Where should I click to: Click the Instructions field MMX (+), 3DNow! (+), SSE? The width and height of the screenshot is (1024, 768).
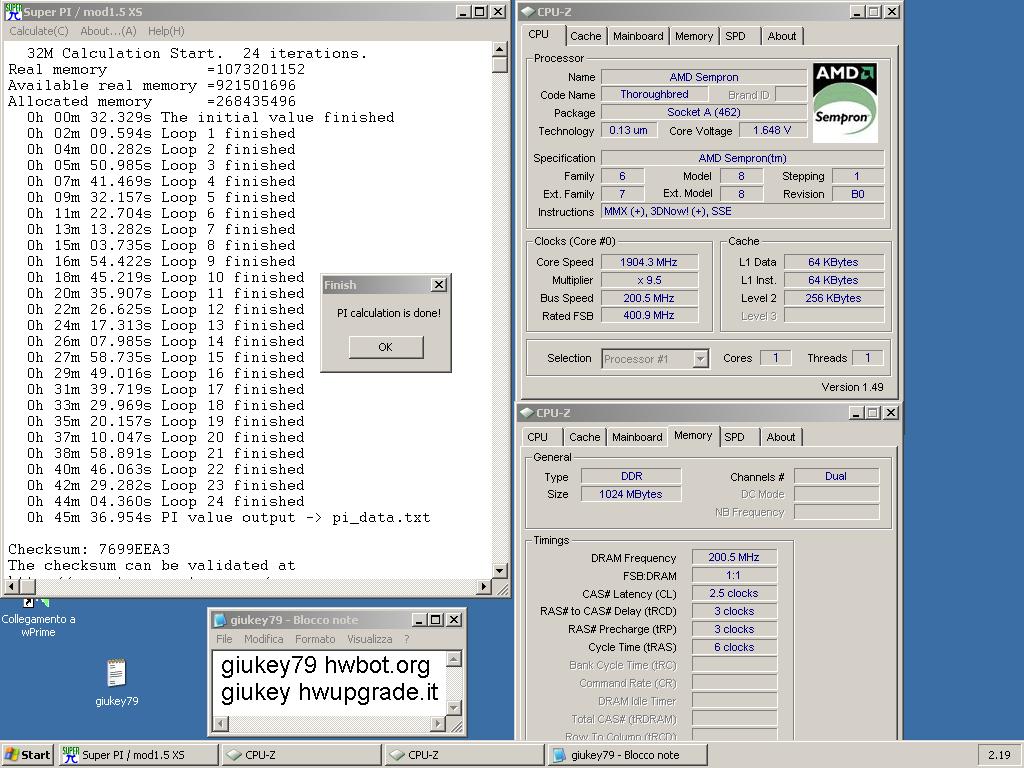[x=743, y=212]
